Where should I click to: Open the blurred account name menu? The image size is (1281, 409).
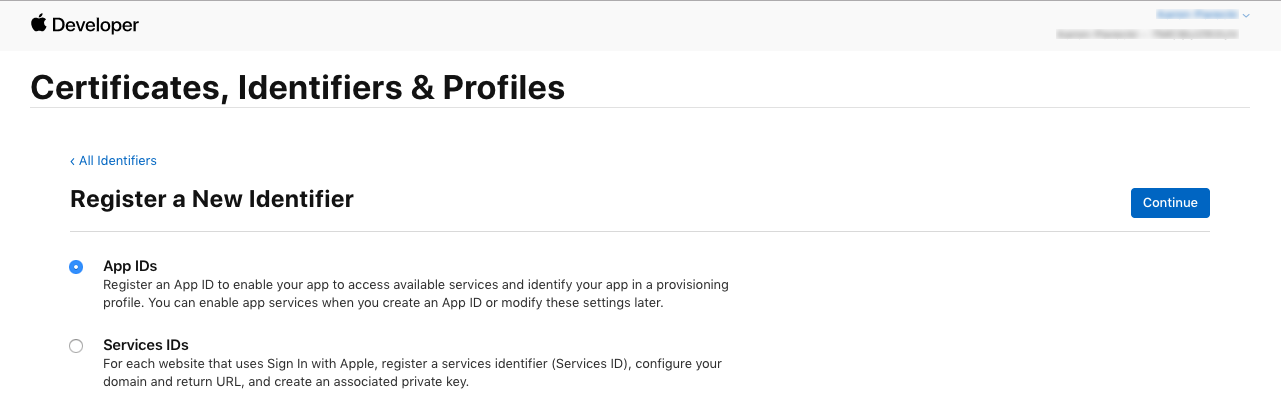click(1197, 15)
